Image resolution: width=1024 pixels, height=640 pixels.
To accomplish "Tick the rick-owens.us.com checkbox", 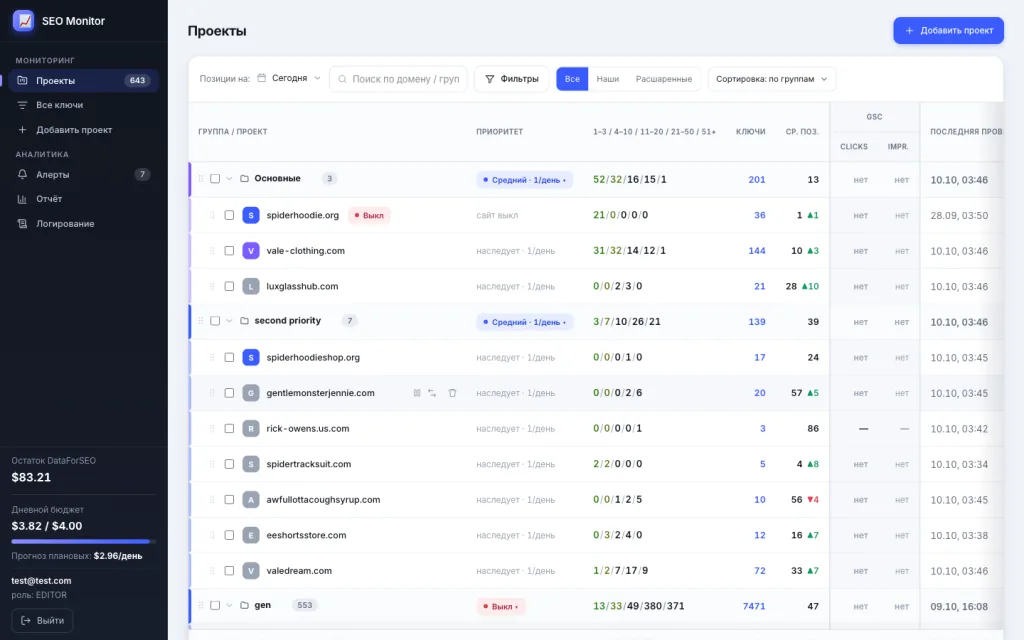I will pos(229,428).
